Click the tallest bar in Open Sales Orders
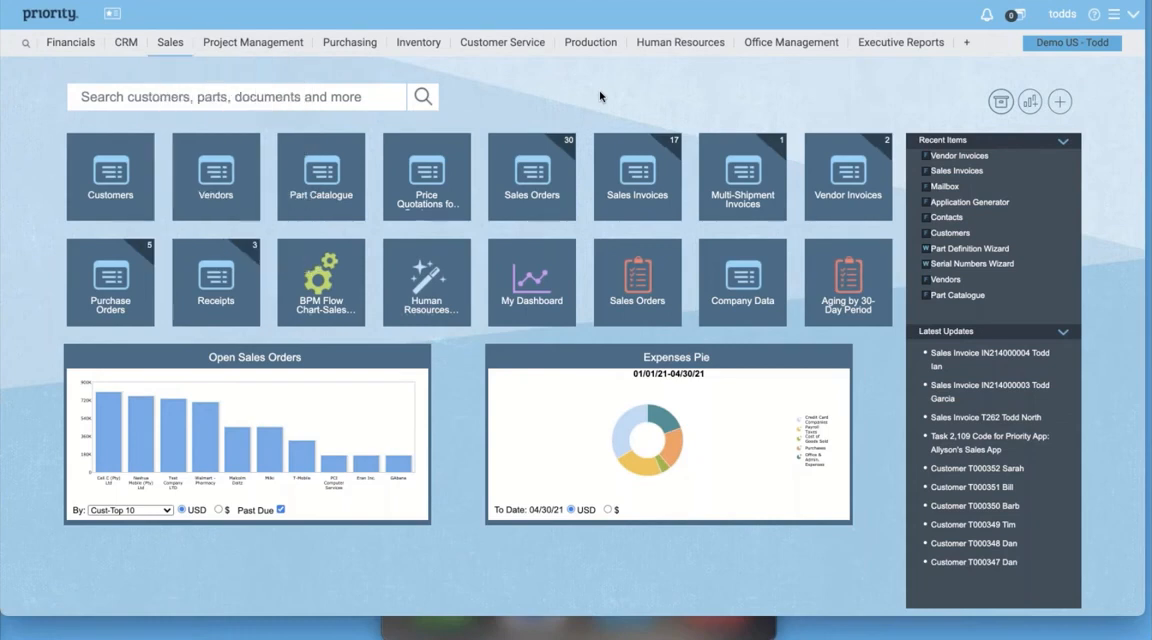The image size is (1152, 640). coord(109,432)
